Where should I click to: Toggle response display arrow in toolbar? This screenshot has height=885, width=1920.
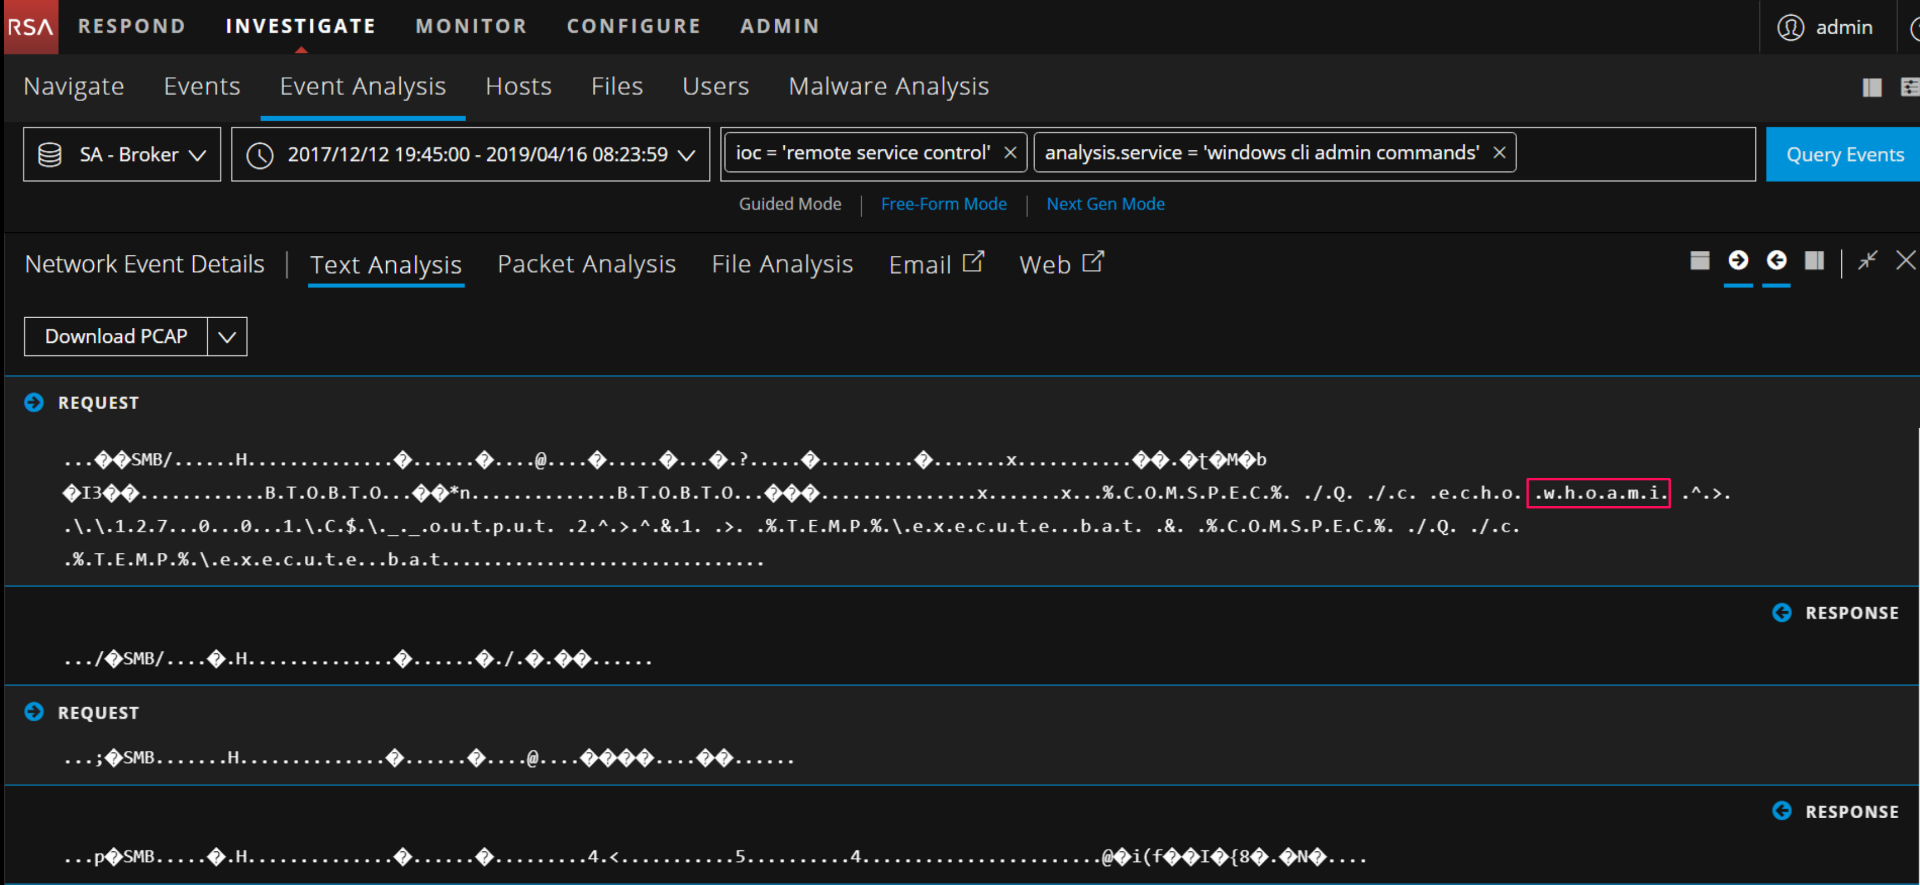[1776, 261]
